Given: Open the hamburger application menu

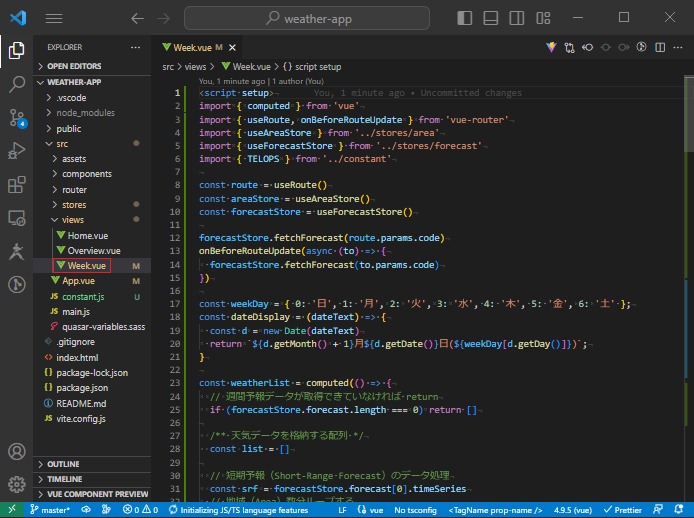Looking at the screenshot, I should coord(54,18).
